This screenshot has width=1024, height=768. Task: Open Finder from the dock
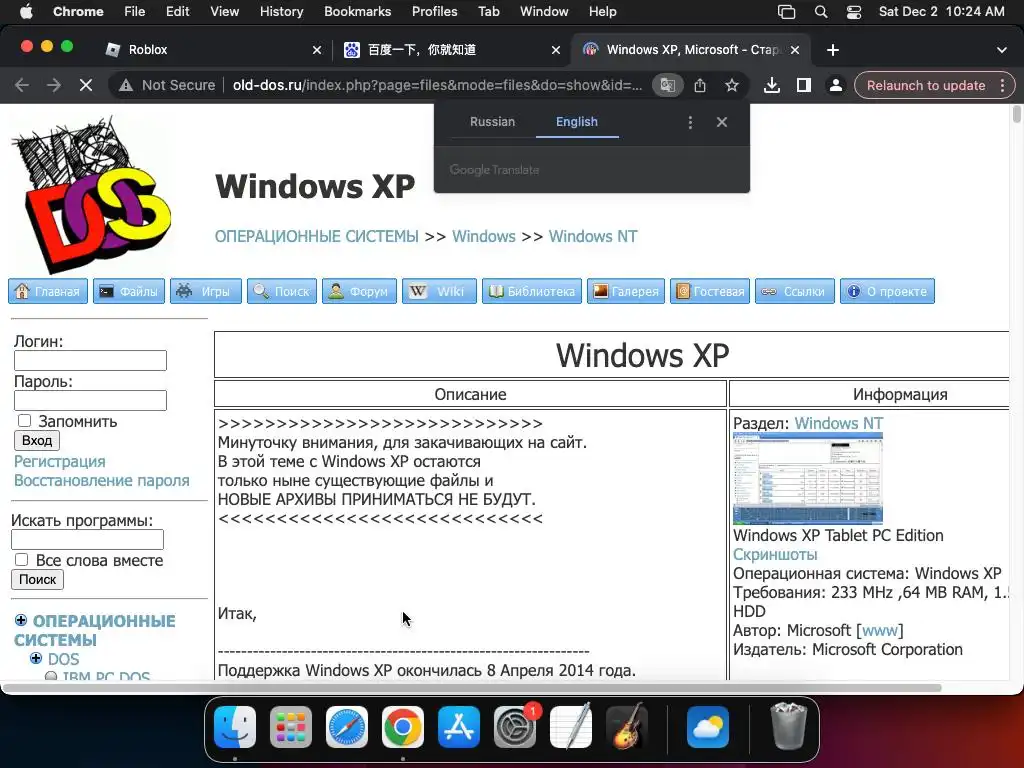pyautogui.click(x=235, y=727)
